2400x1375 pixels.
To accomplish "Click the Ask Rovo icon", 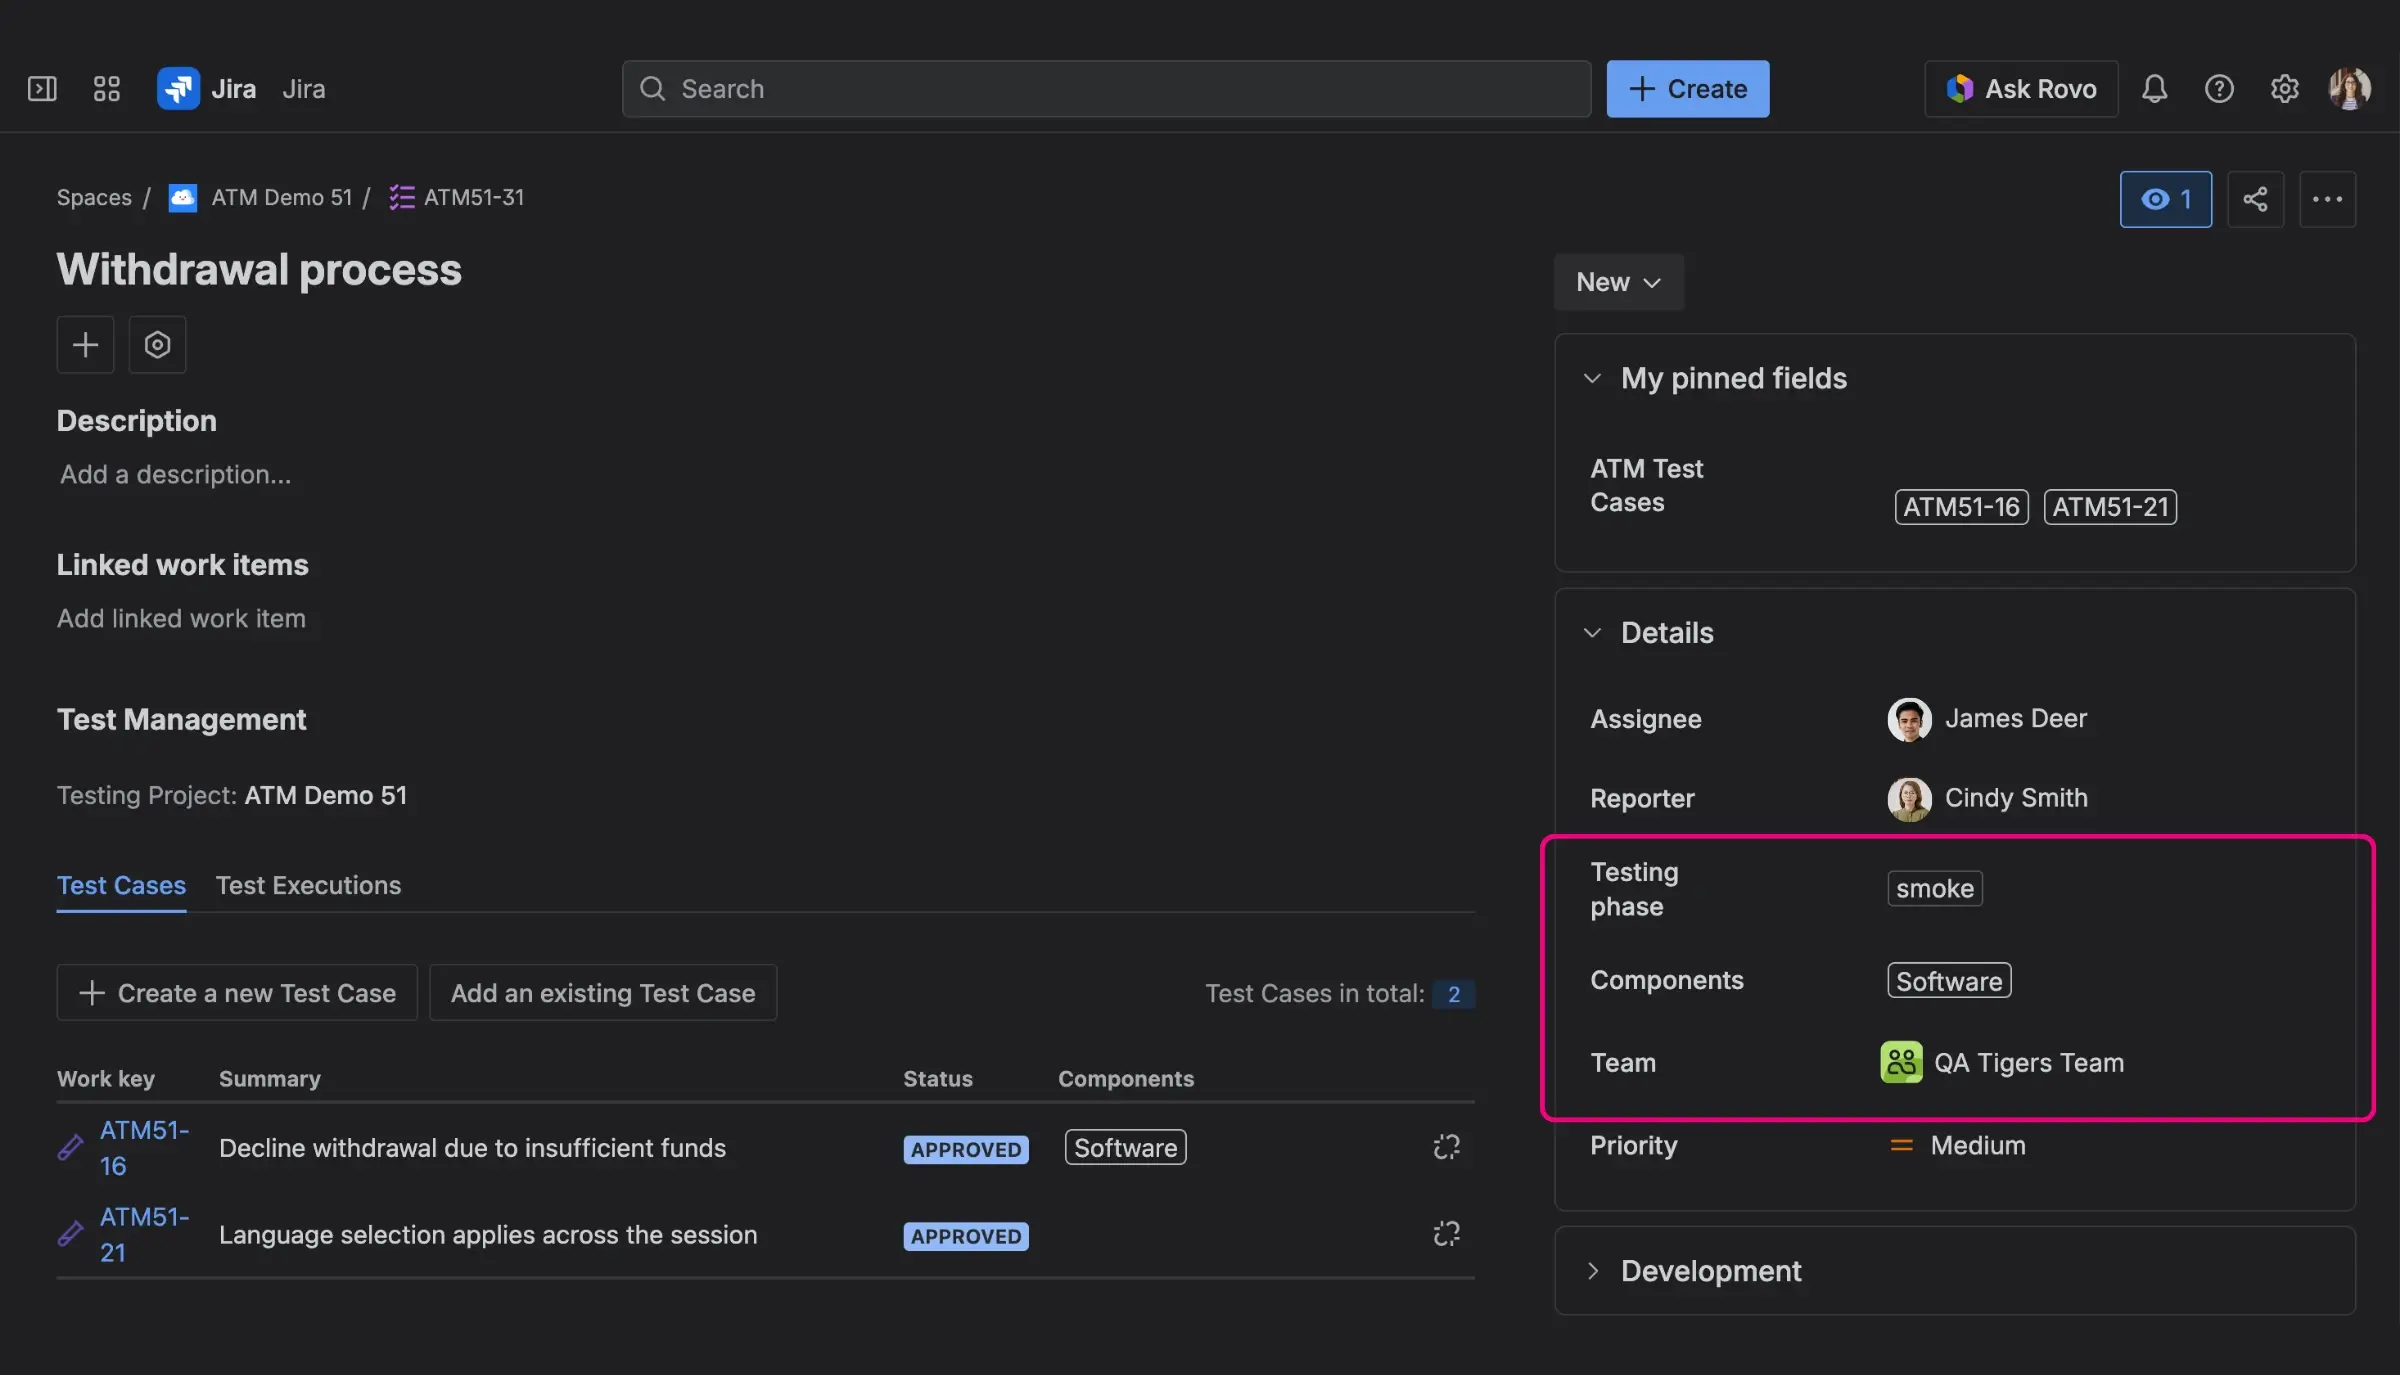I will (x=1962, y=88).
